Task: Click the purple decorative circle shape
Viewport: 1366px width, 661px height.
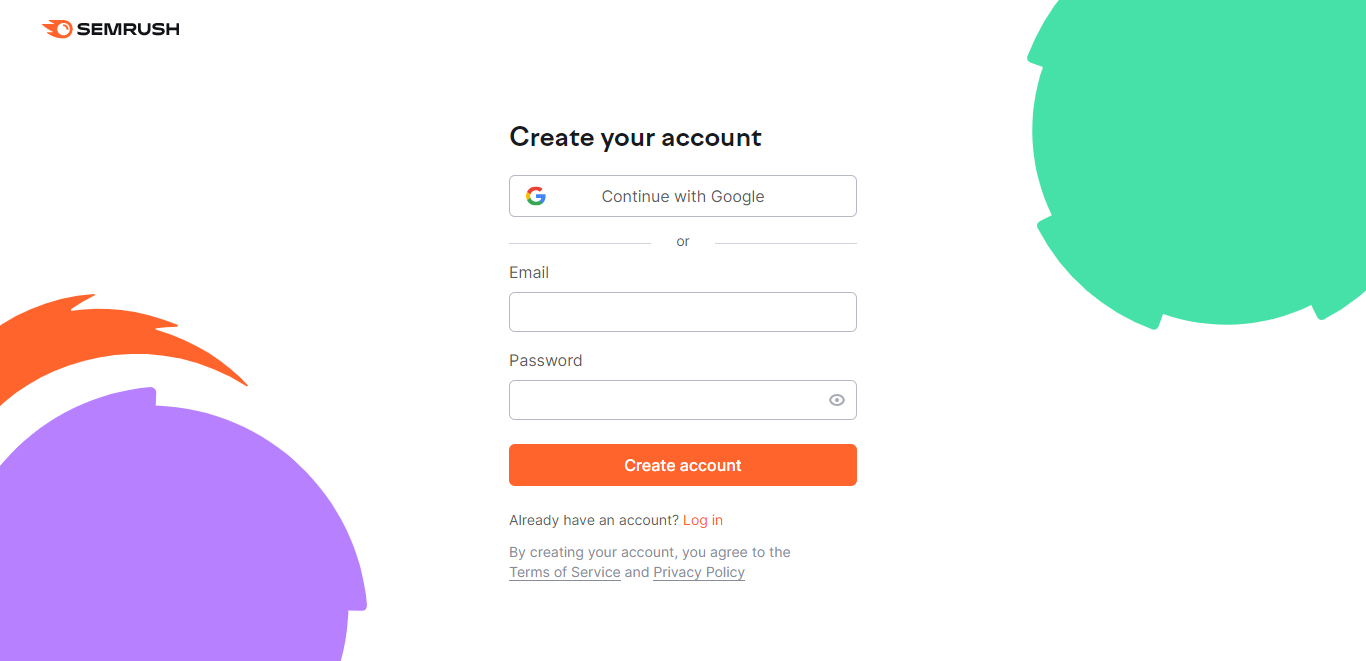Action: (x=170, y=530)
